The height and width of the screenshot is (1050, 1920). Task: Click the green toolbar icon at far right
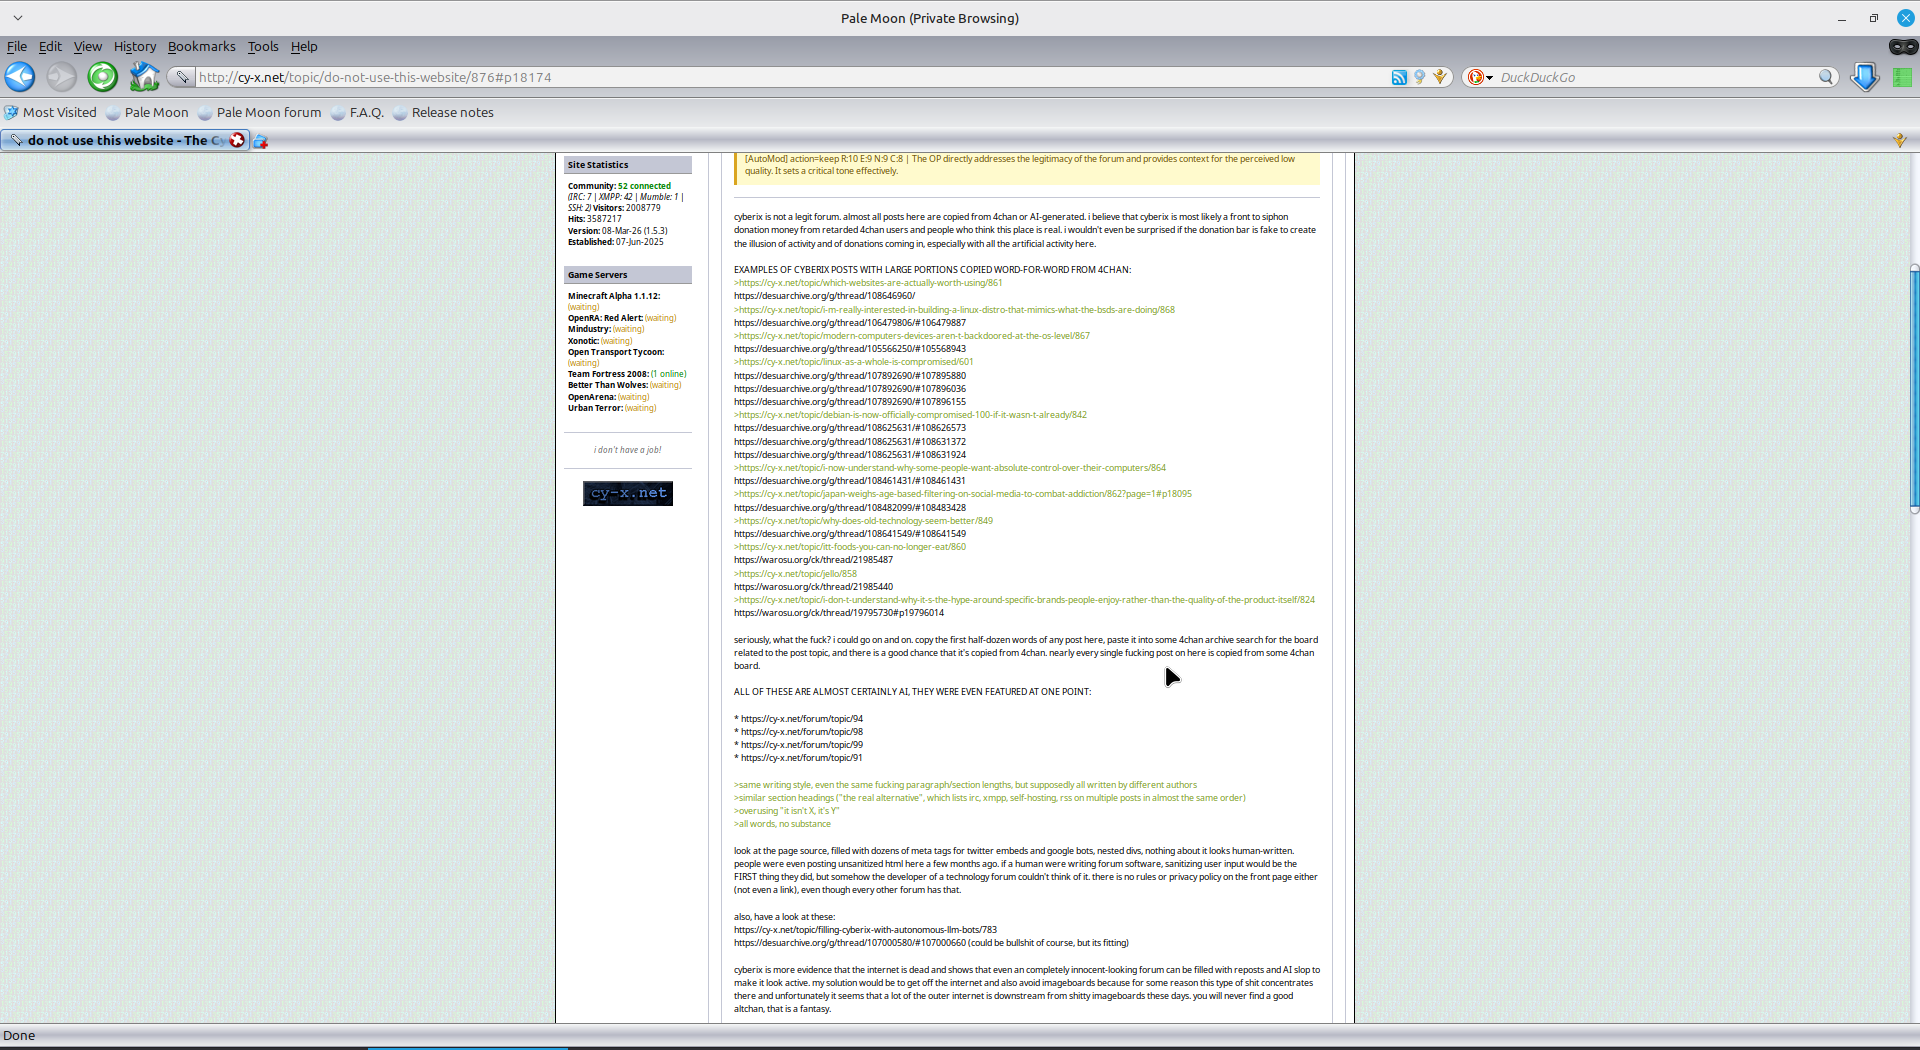[1902, 77]
